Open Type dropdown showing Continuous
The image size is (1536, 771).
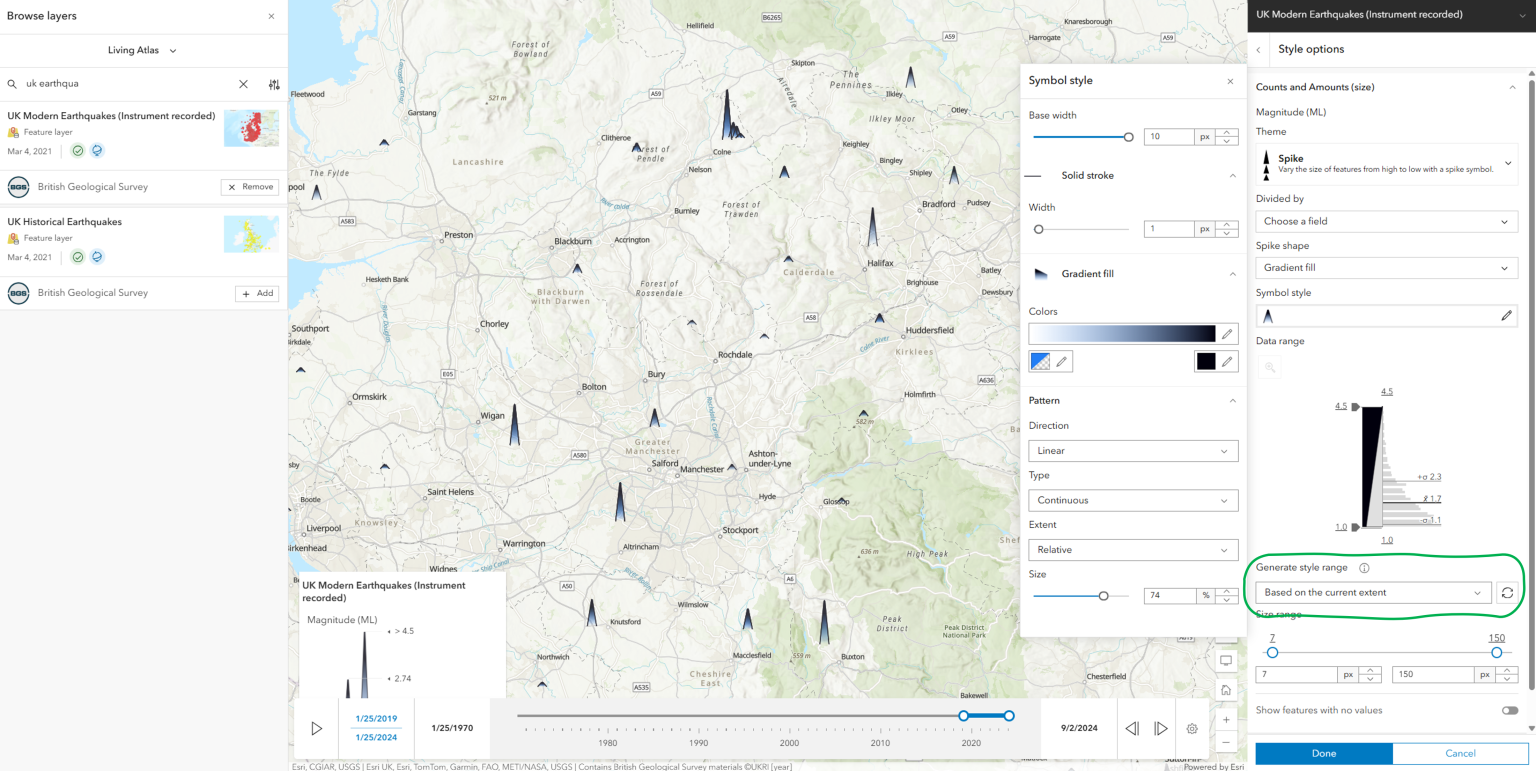click(x=1133, y=500)
